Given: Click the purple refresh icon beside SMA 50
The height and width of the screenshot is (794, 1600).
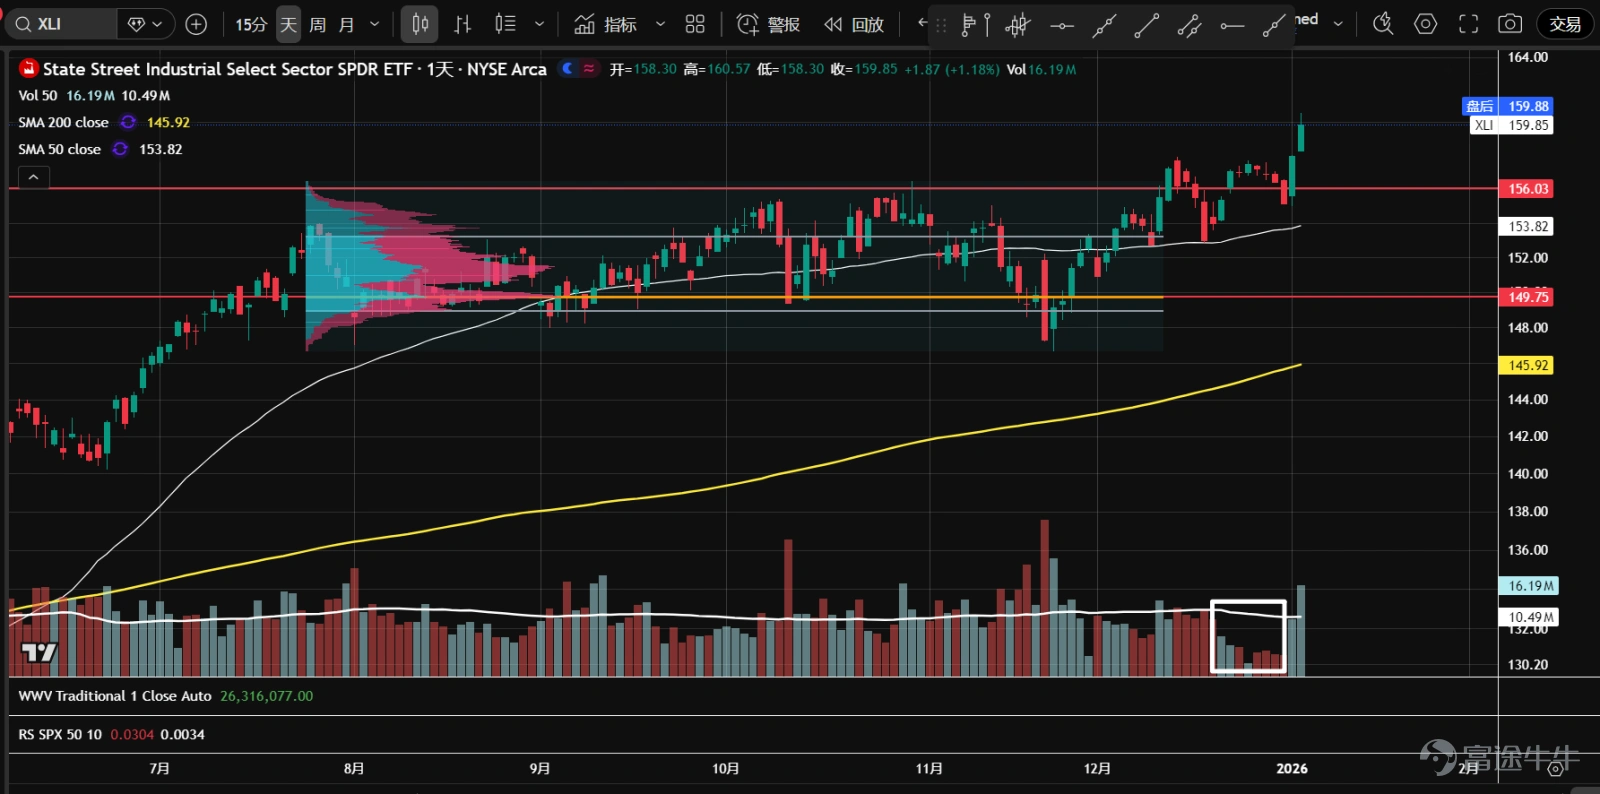Looking at the screenshot, I should point(120,149).
